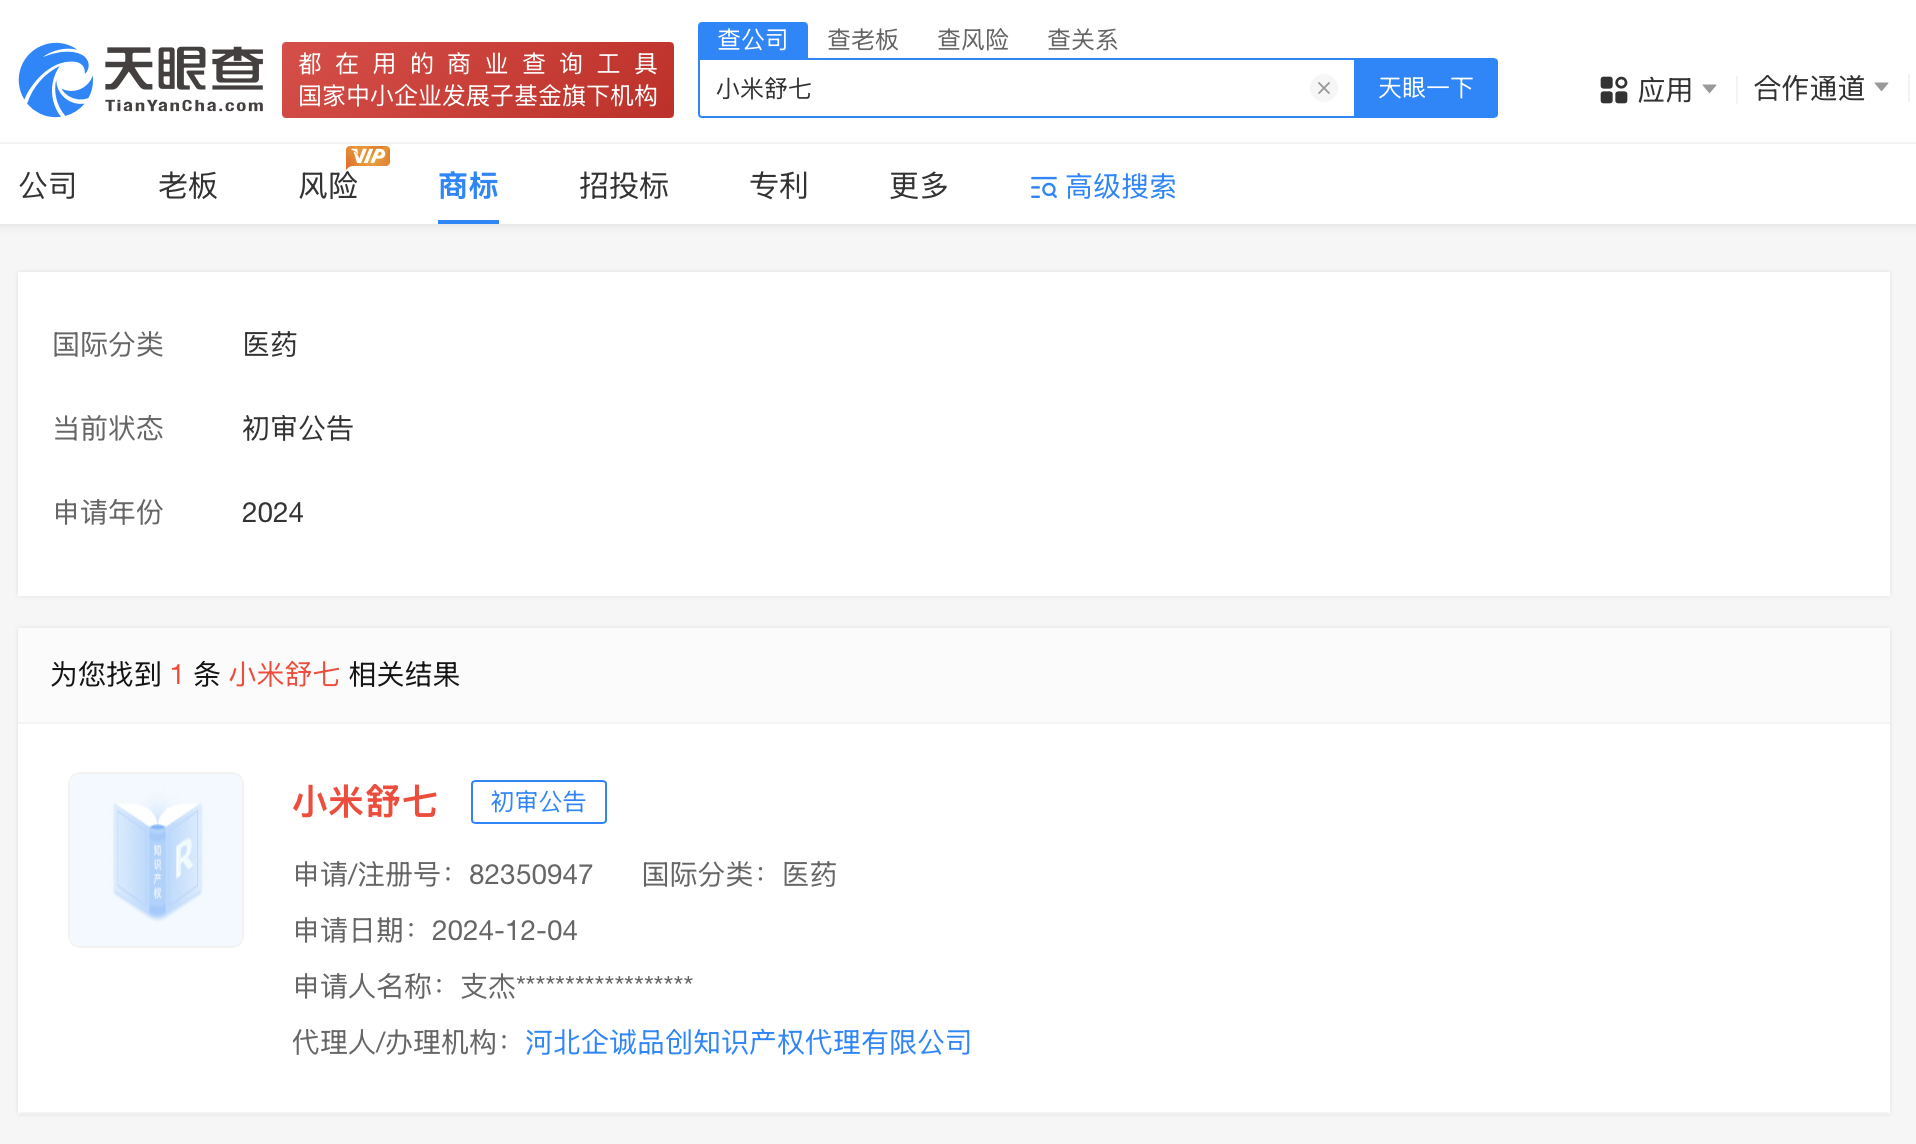Open the 风险 navigation tab

point(328,185)
